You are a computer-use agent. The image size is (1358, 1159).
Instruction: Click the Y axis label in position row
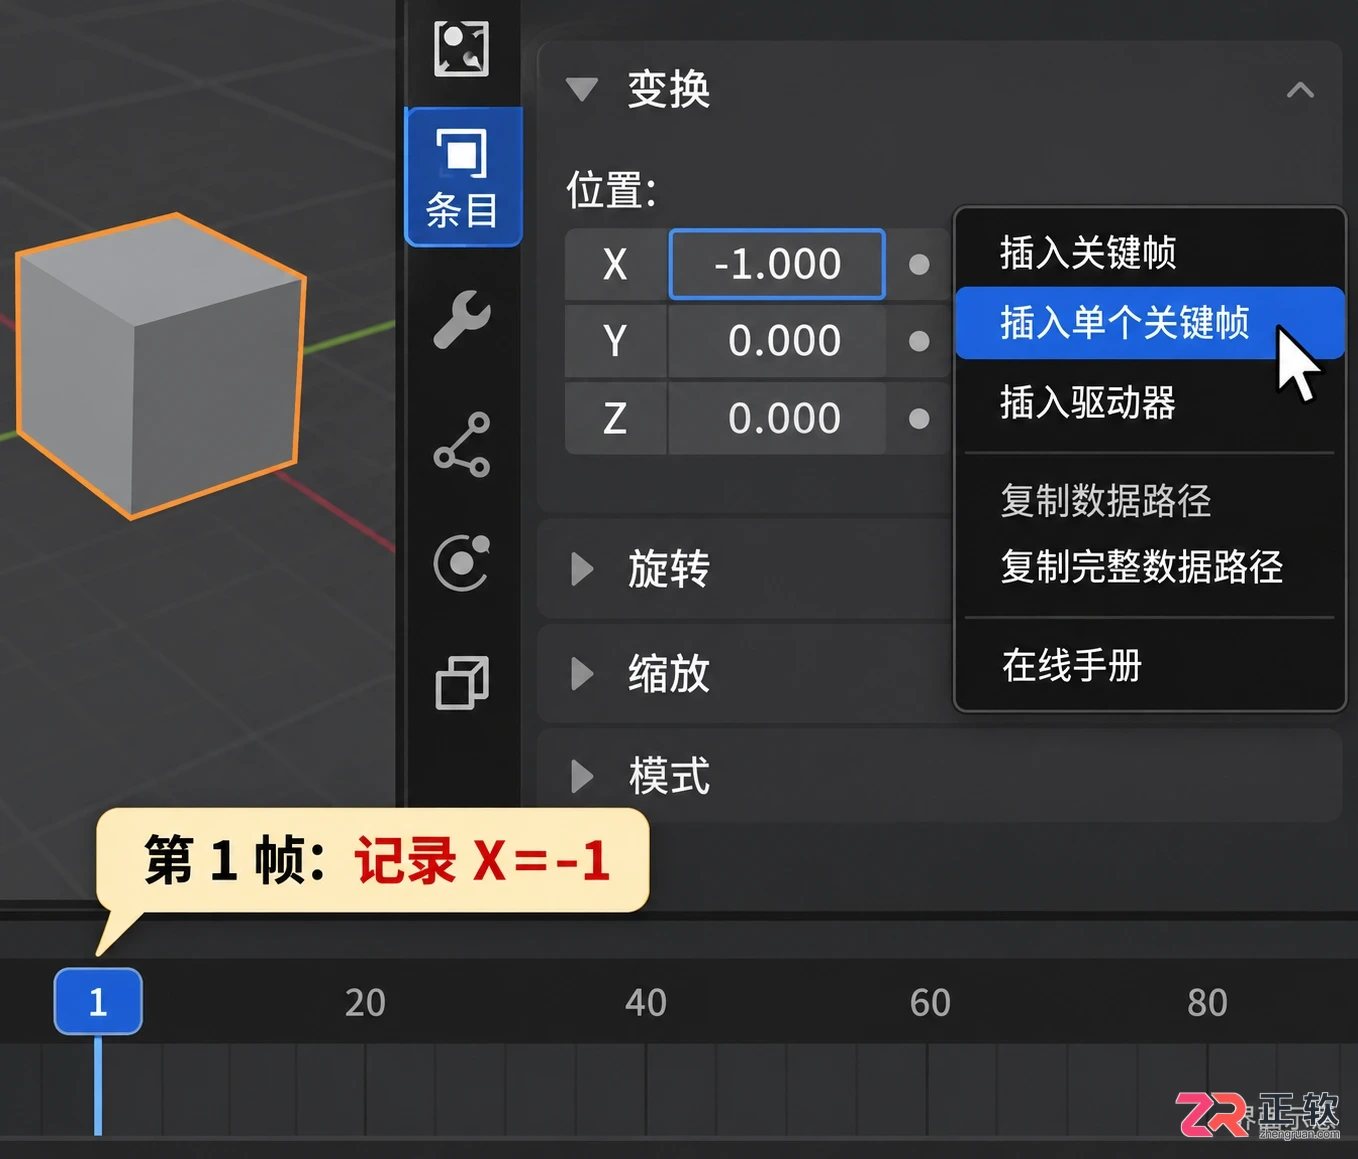pyautogui.click(x=615, y=341)
